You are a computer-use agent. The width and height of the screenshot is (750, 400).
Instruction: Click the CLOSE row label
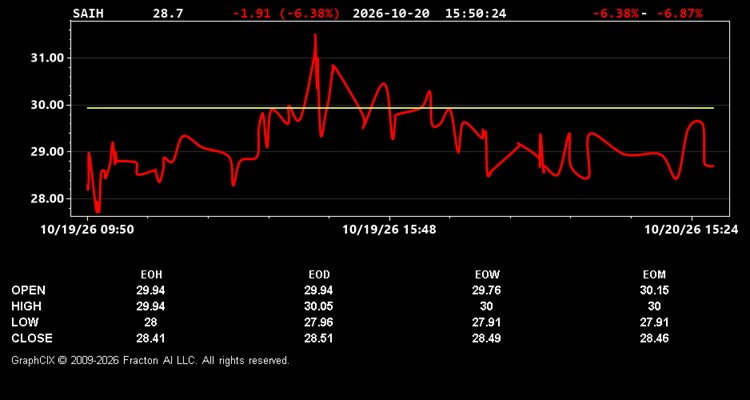pyautogui.click(x=32, y=338)
